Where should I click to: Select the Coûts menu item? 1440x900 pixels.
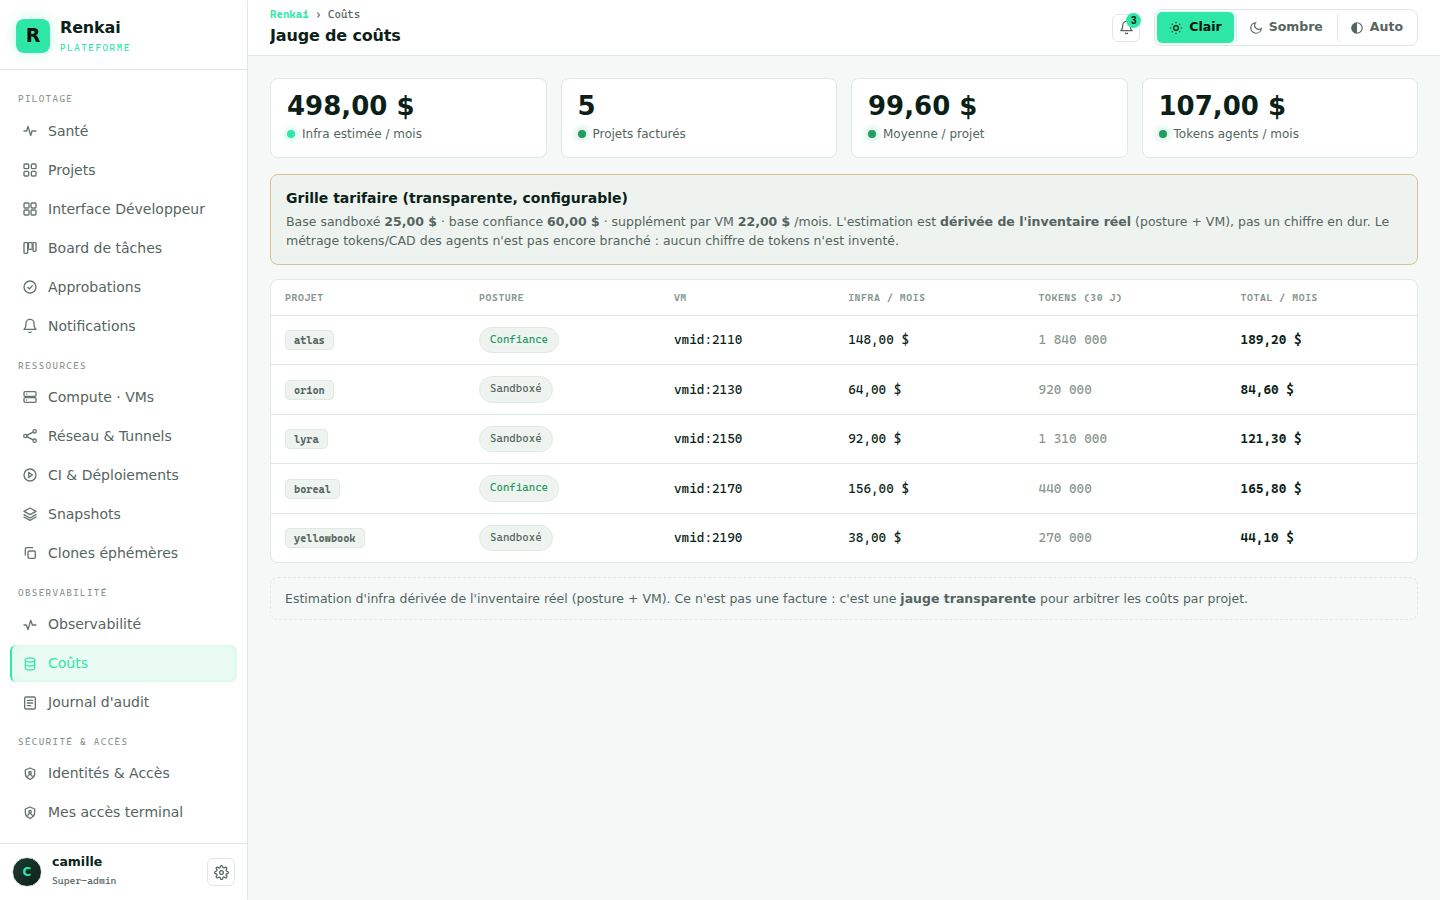click(123, 663)
